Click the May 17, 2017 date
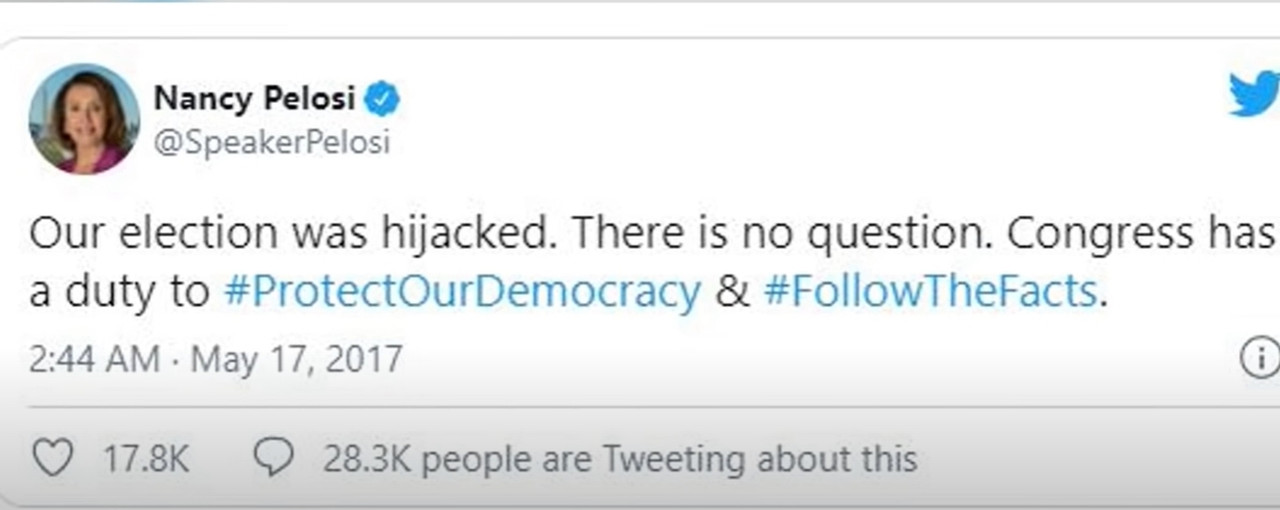The width and height of the screenshot is (1280, 510). pyautogui.click(x=297, y=358)
